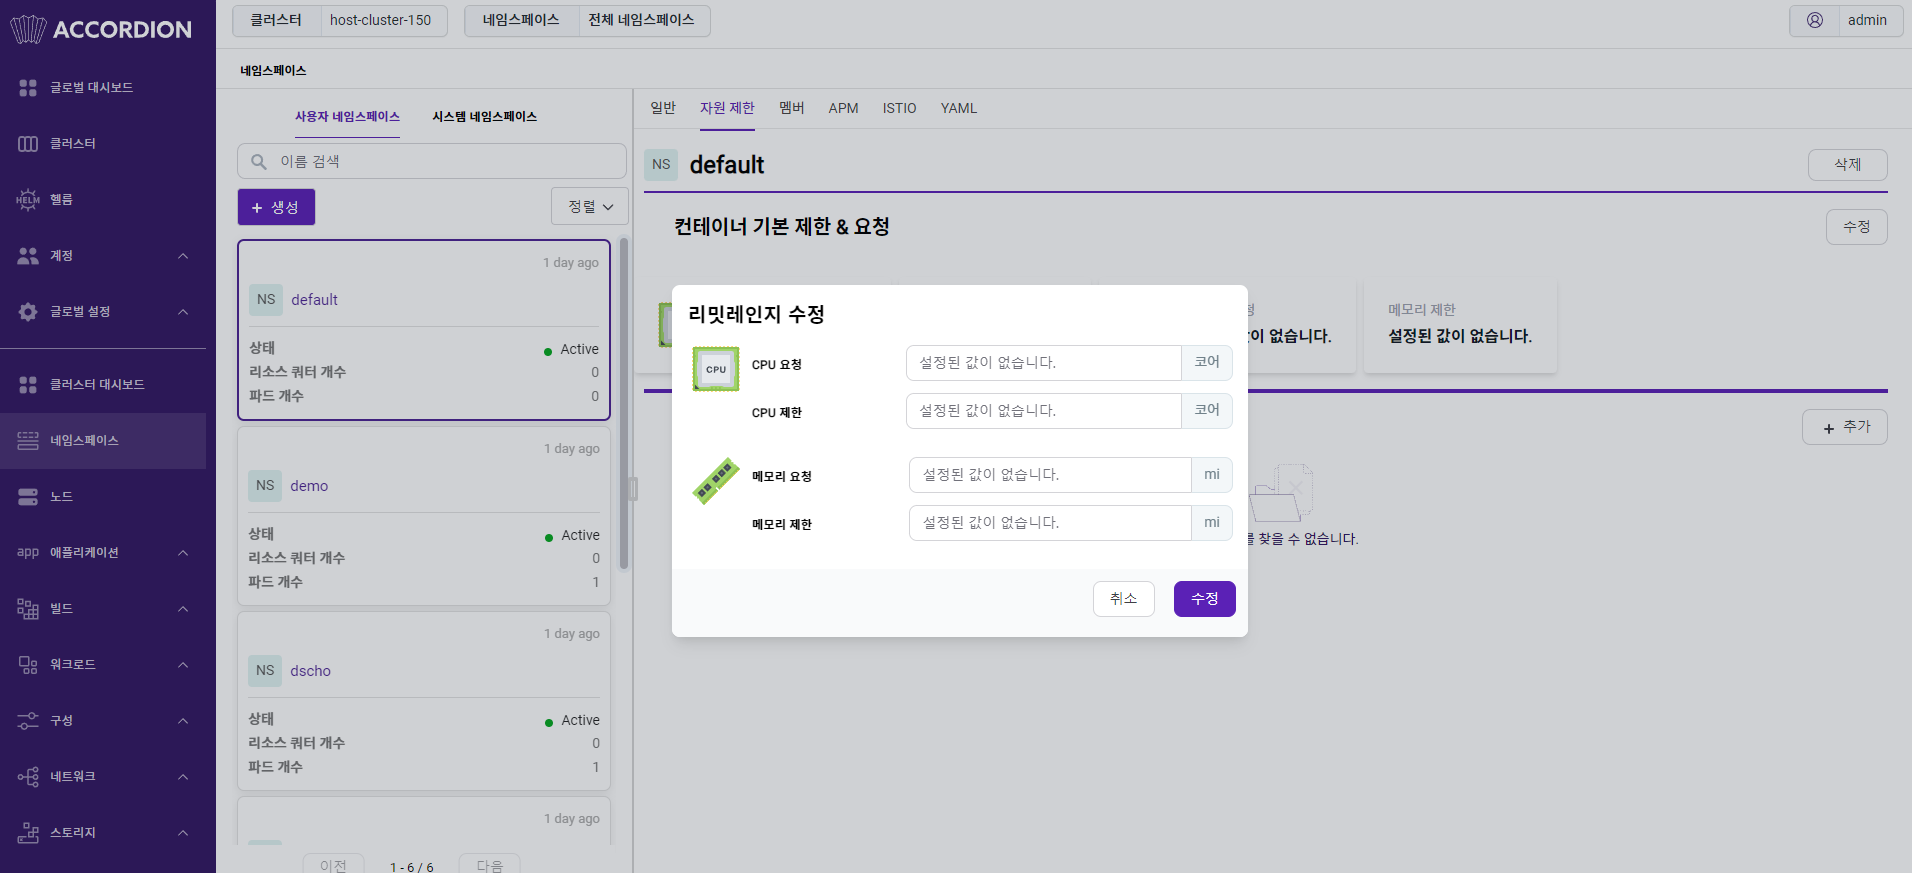Screen dimensions: 1912x873
Task: Expand the Global Settings (글로벌 설정) chevron
Action: coord(183,312)
